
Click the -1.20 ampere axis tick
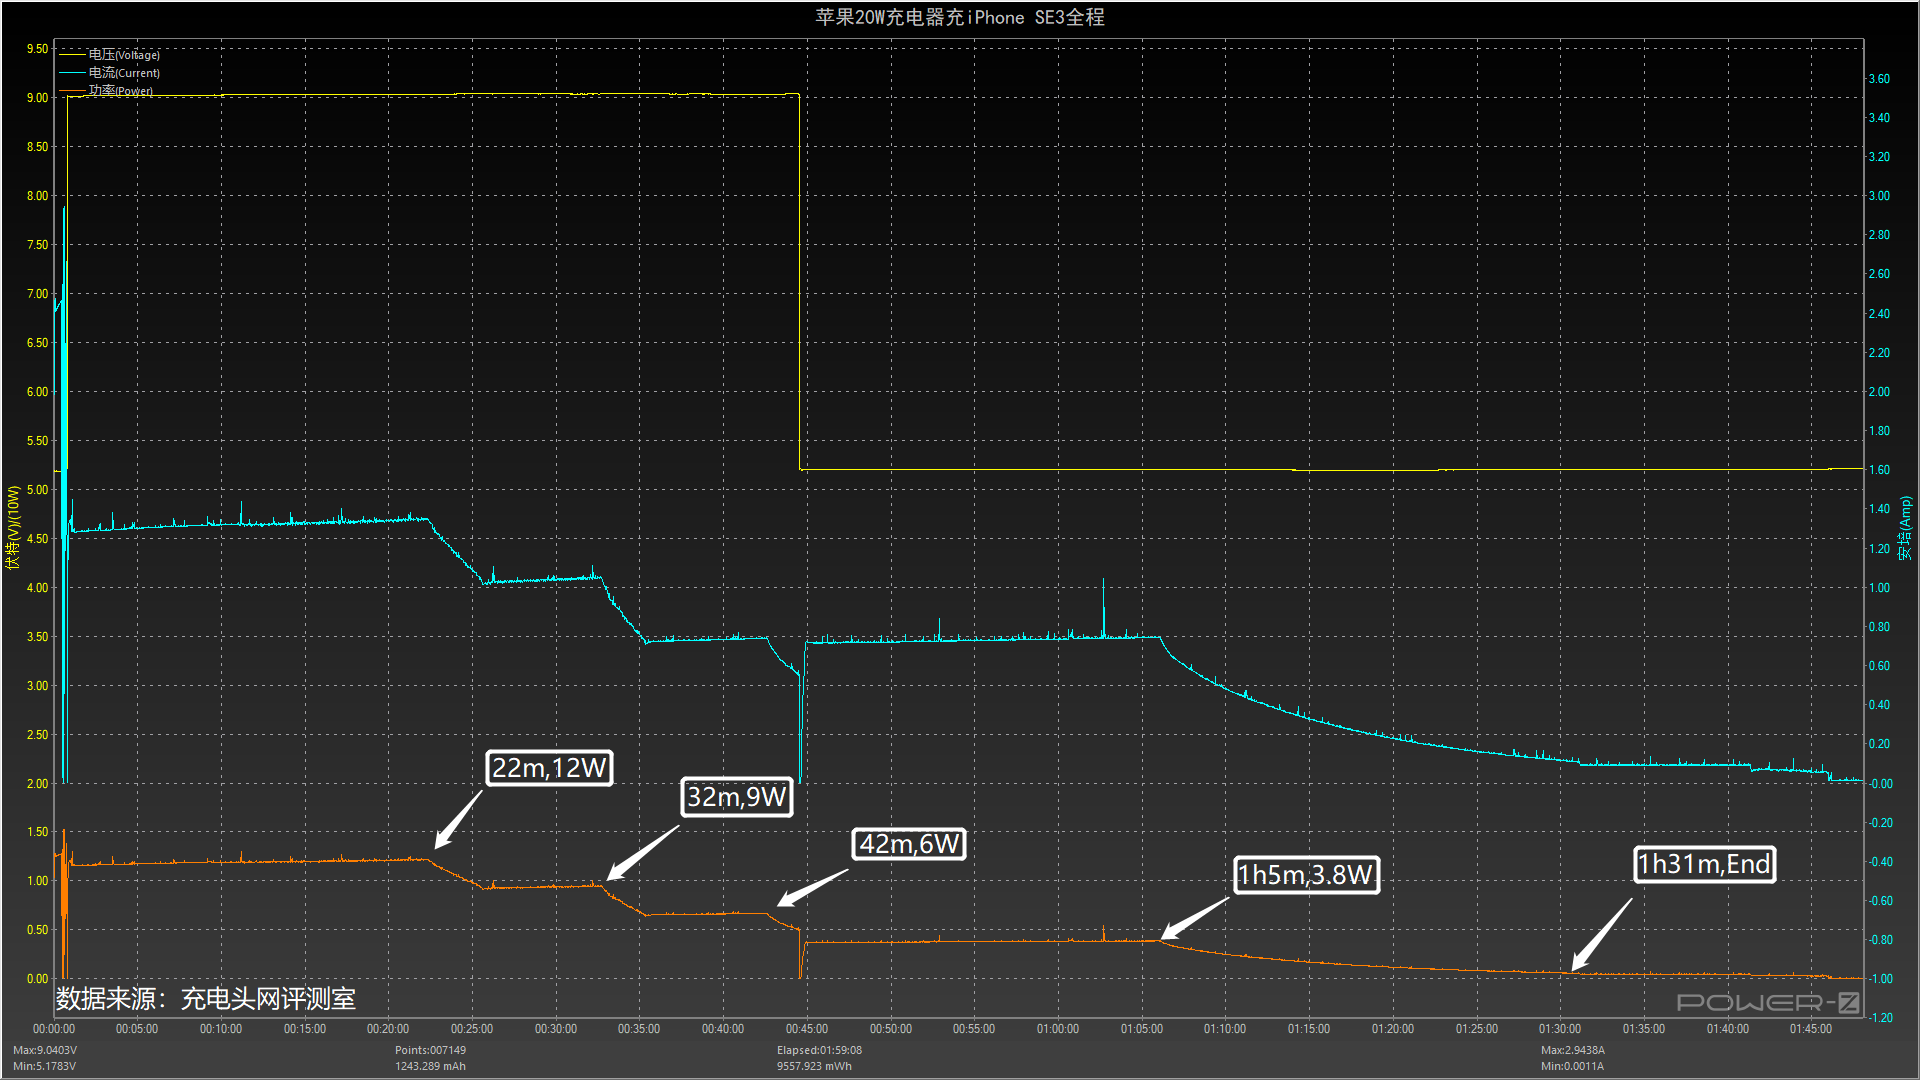pos(1880,1018)
